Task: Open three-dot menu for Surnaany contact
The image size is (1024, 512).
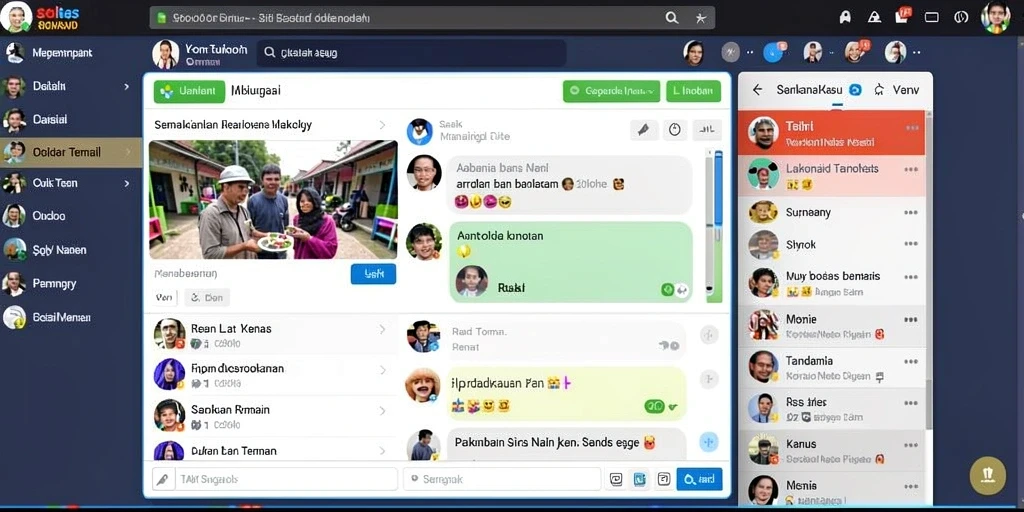Action: (910, 212)
